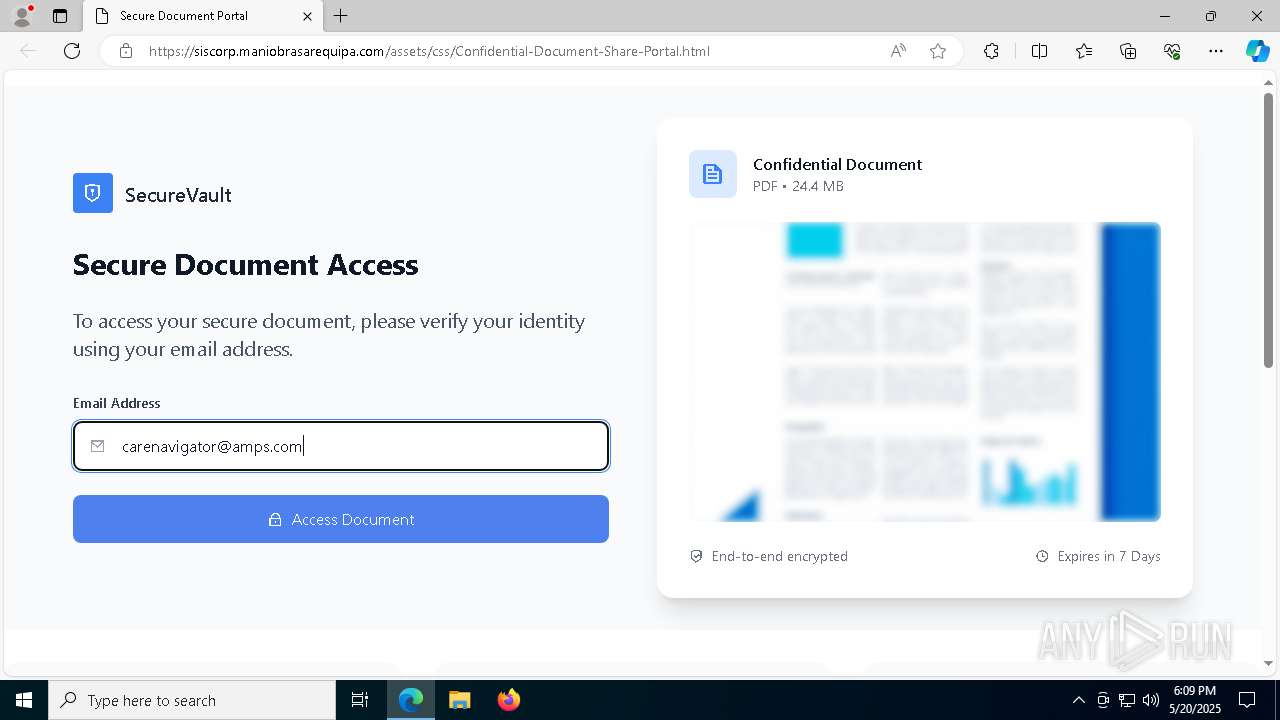This screenshot has height=720, width=1280.
Task: Open the Windows Start menu
Action: pos(24,700)
